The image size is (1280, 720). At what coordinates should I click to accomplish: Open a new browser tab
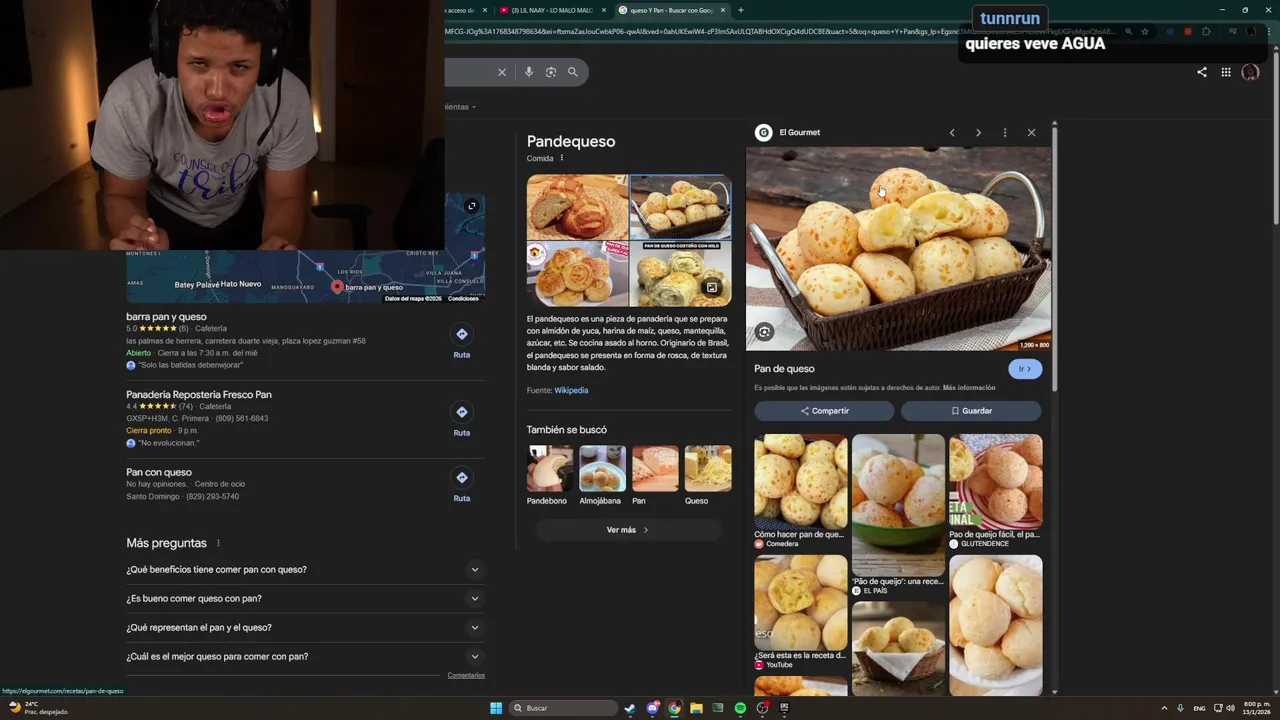tap(740, 10)
